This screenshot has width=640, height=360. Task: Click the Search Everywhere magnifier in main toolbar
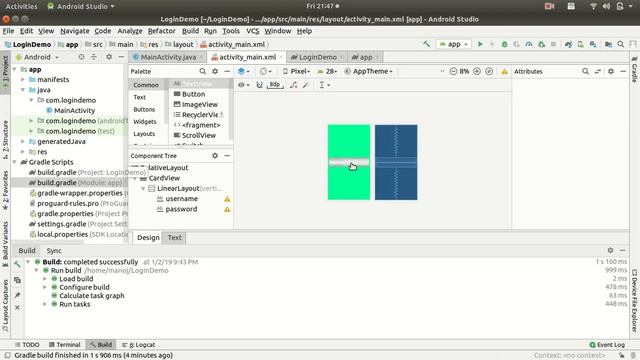coord(621,44)
